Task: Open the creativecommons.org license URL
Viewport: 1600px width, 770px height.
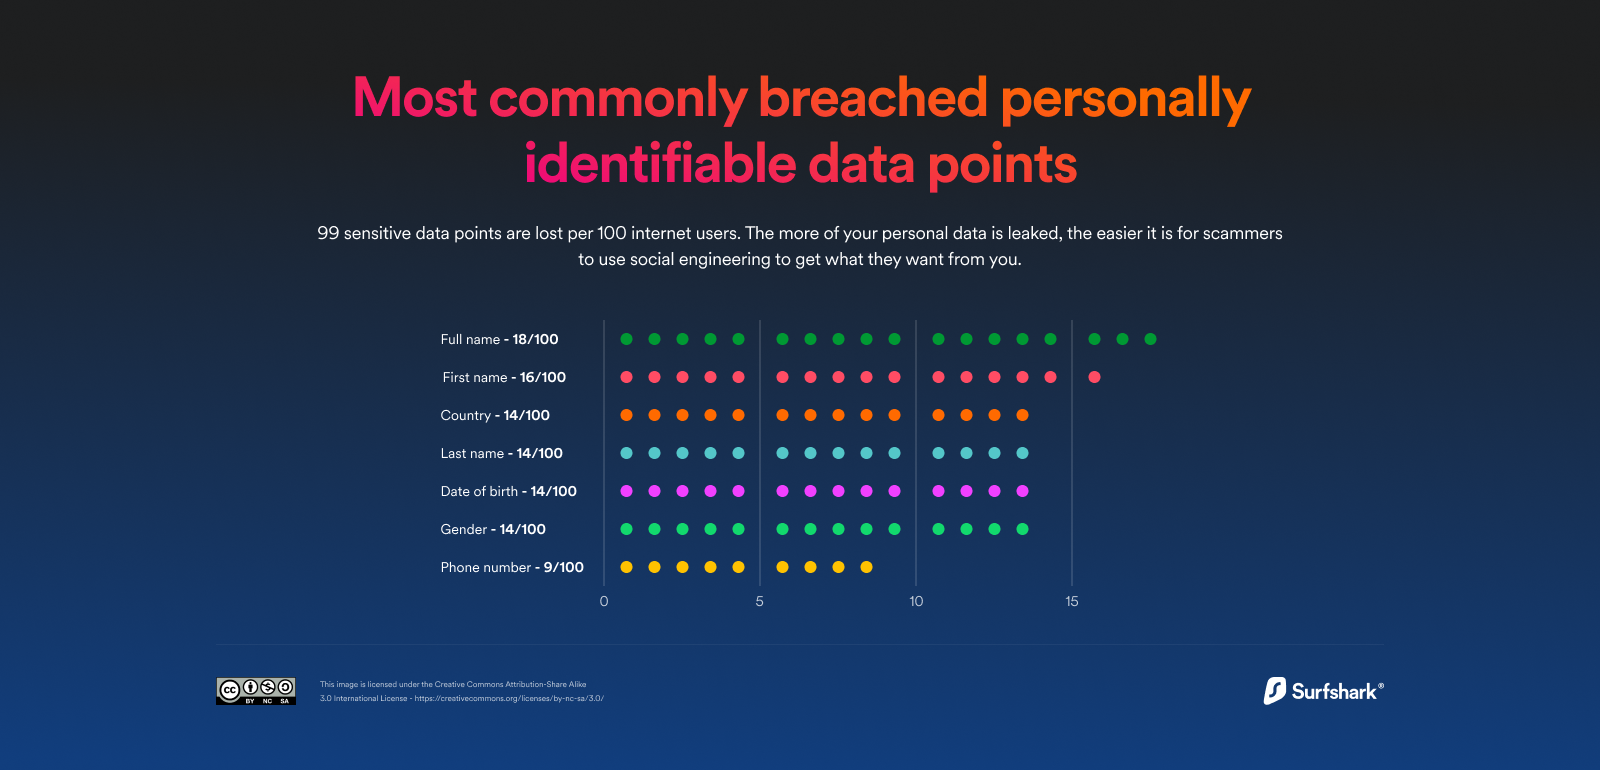Action: point(509,698)
